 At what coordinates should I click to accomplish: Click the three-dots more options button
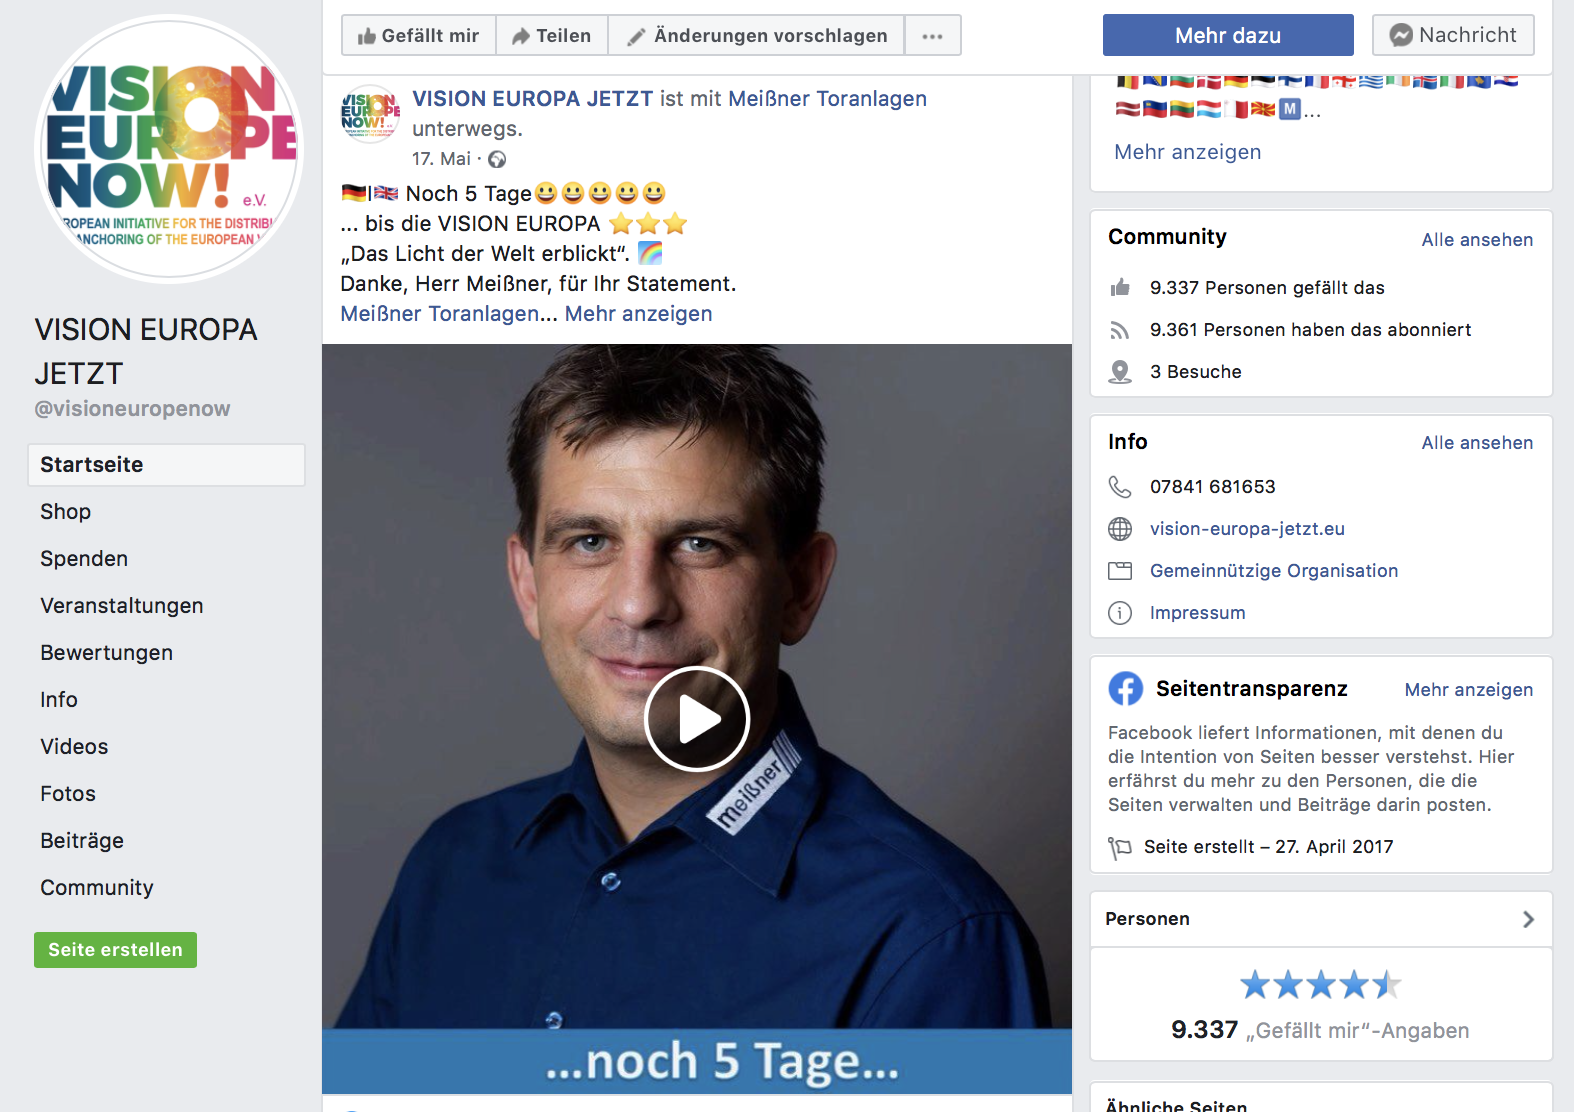pyautogui.click(x=932, y=36)
